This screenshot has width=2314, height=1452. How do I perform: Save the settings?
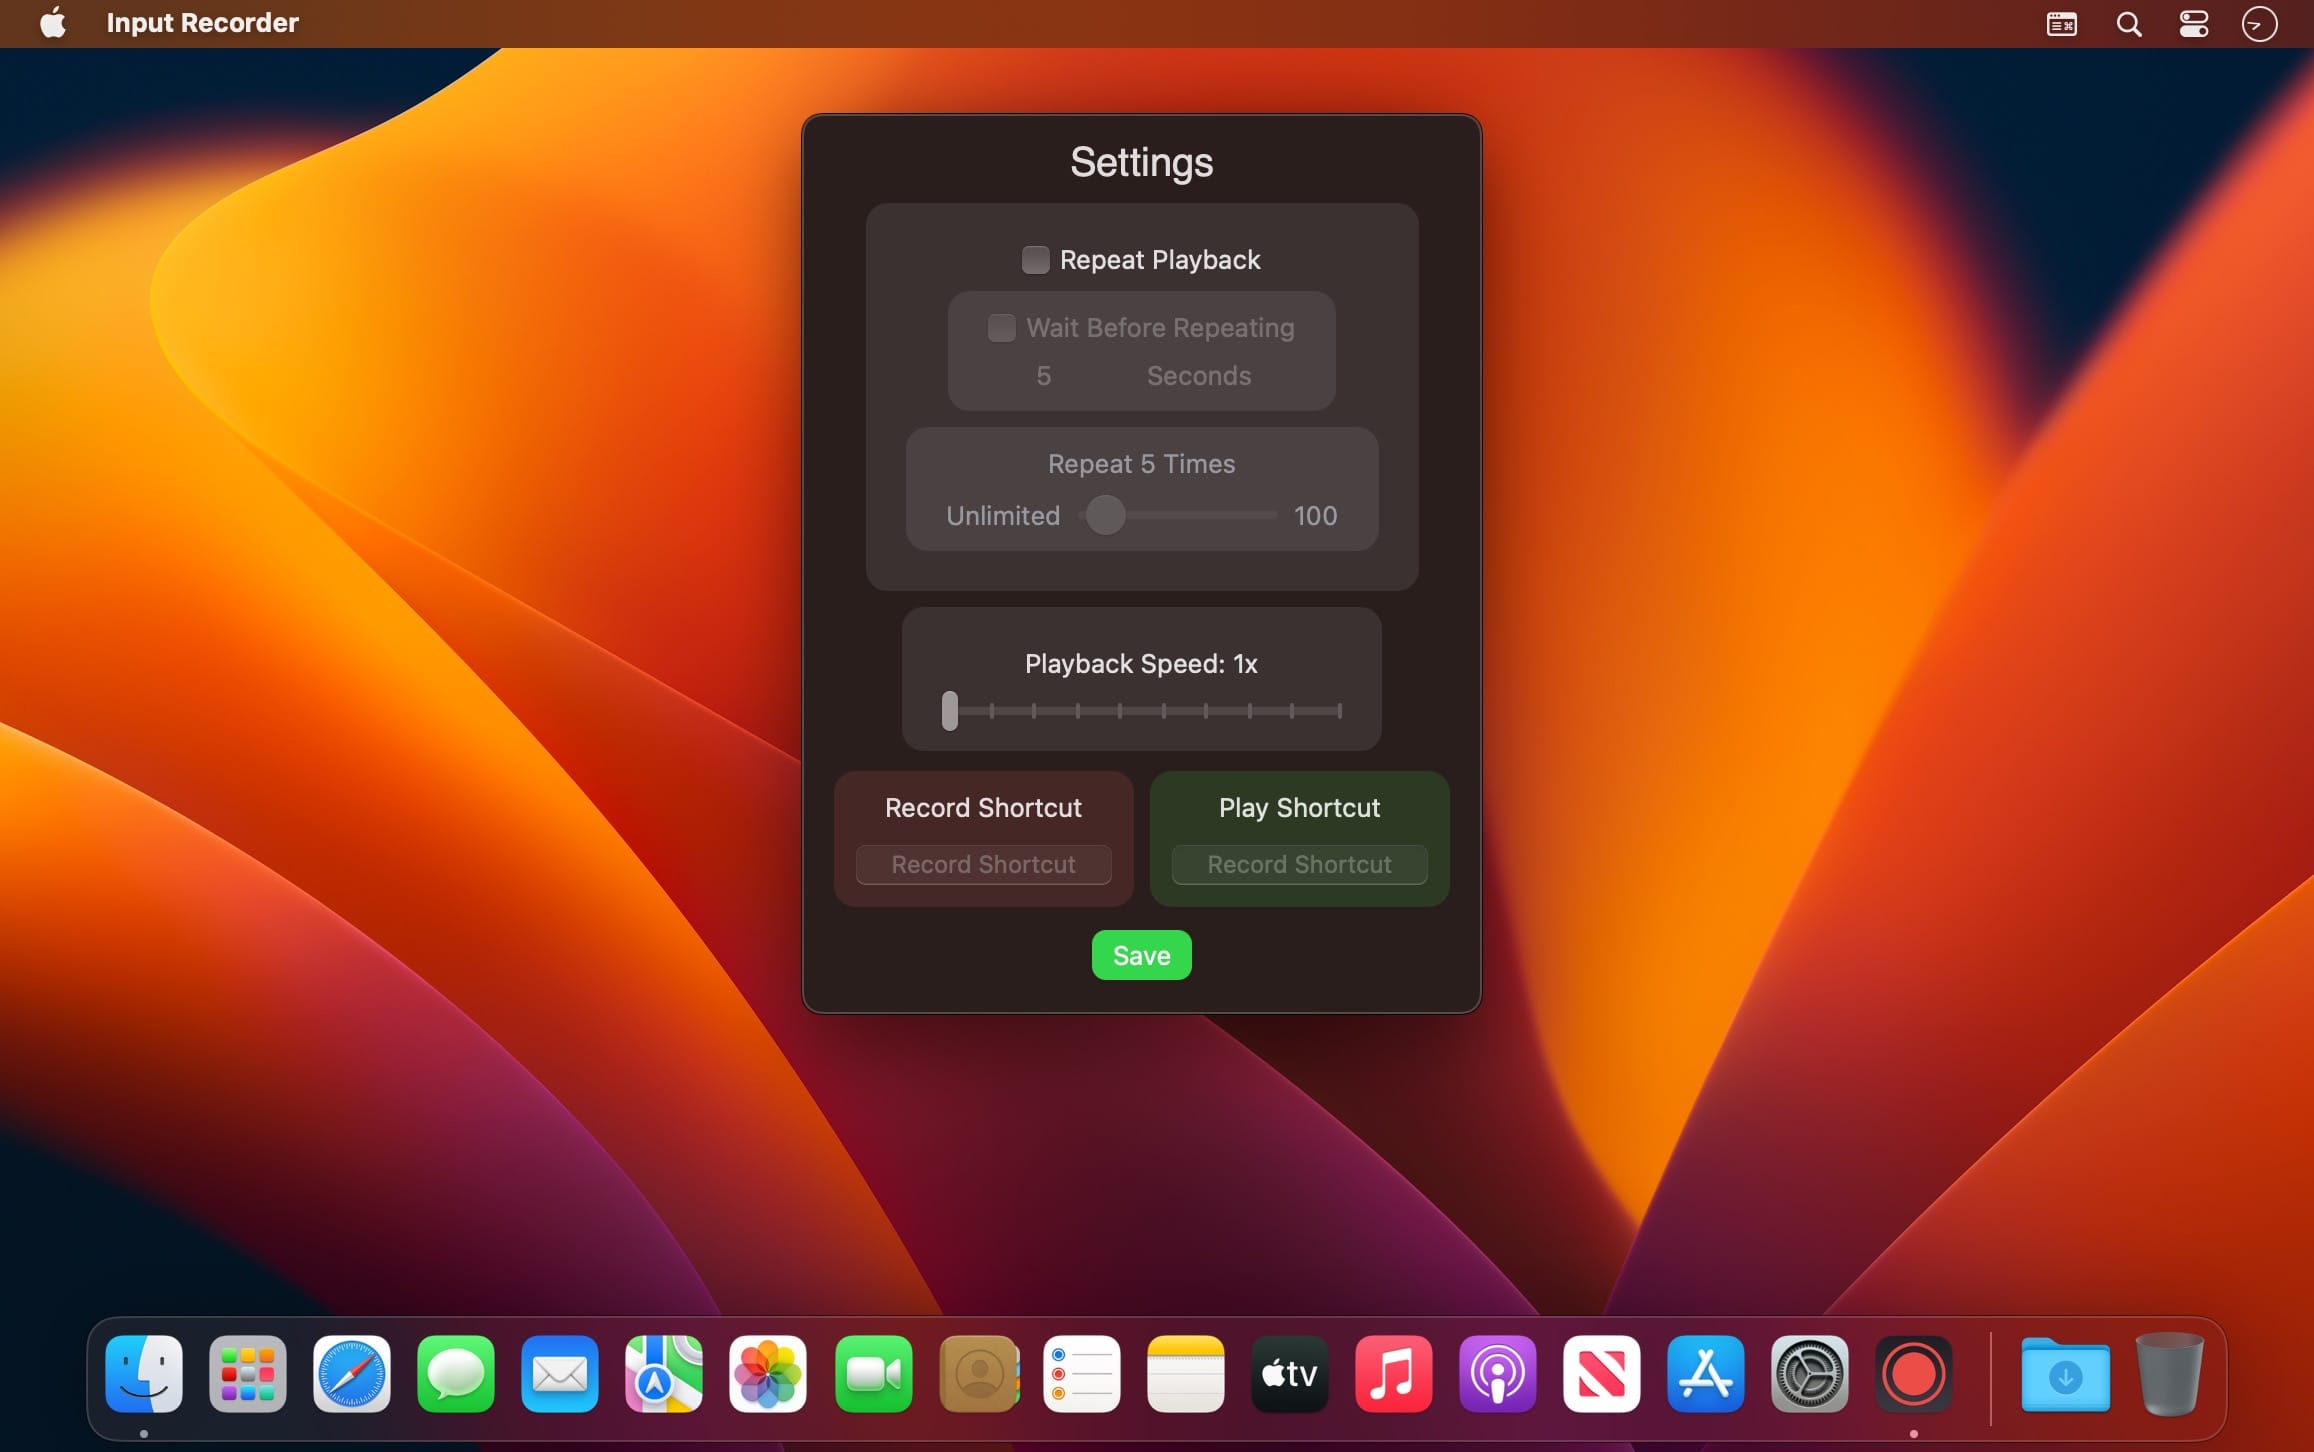[1141, 955]
